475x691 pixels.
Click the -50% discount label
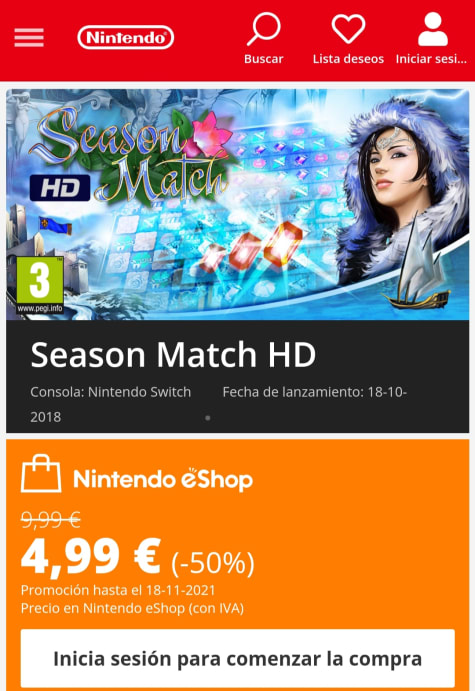(x=213, y=563)
